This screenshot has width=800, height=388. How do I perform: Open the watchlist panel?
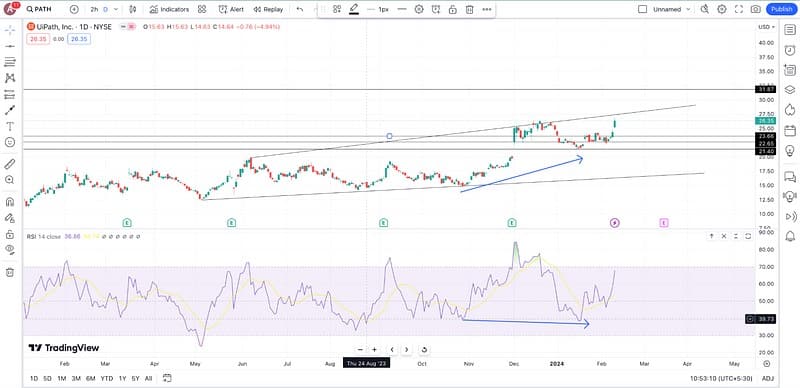790,30
